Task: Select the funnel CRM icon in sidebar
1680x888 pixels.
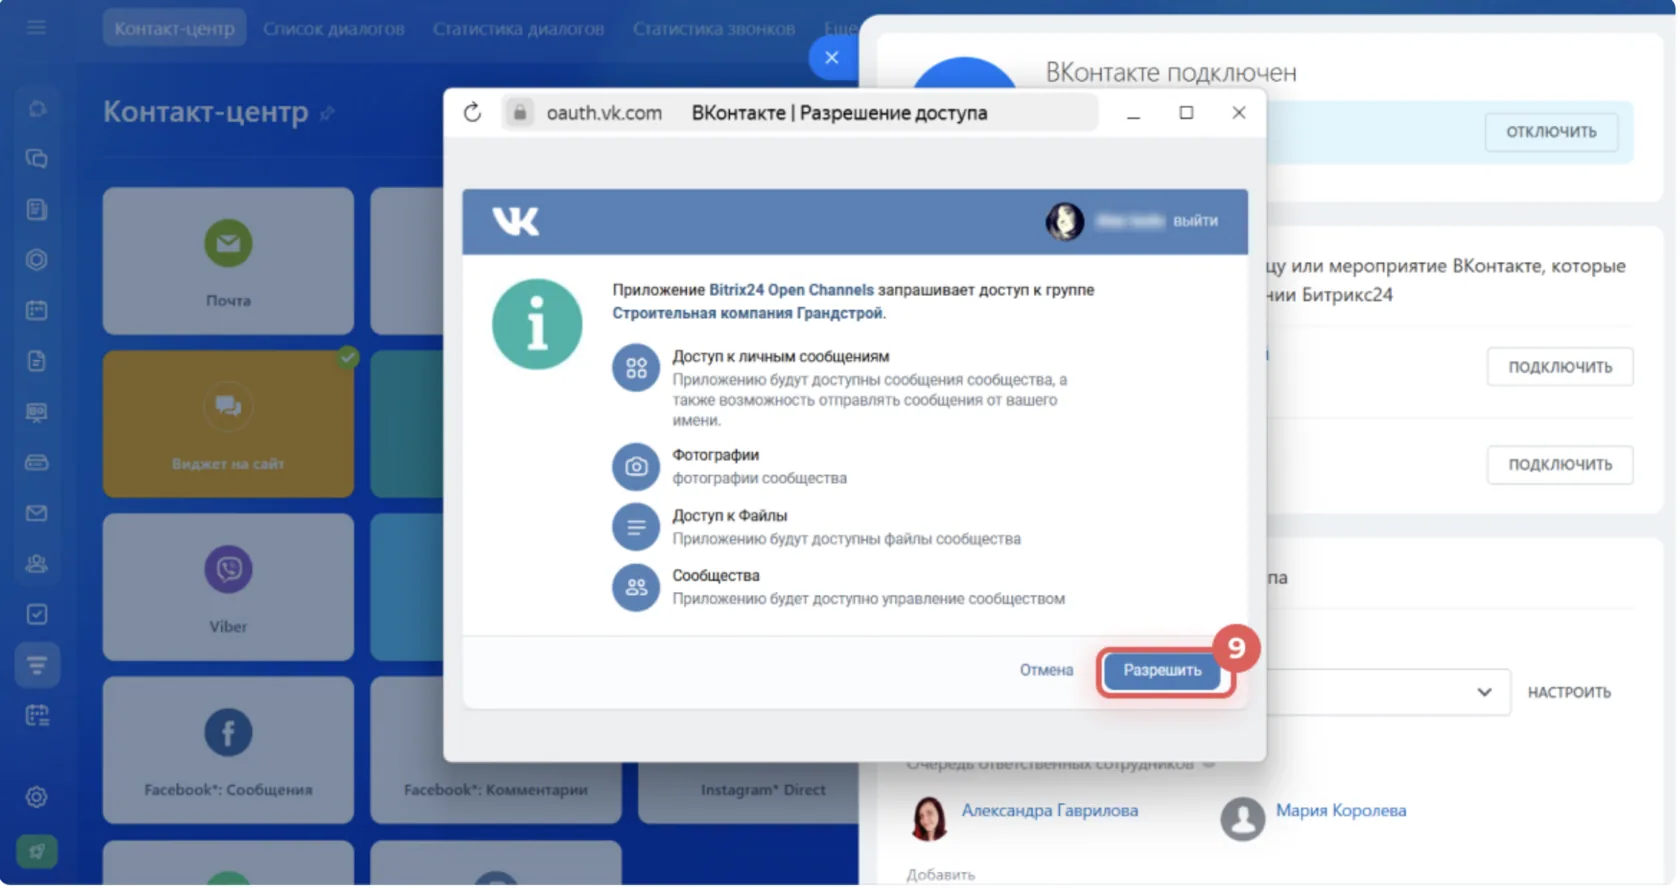Action: pyautogui.click(x=37, y=665)
